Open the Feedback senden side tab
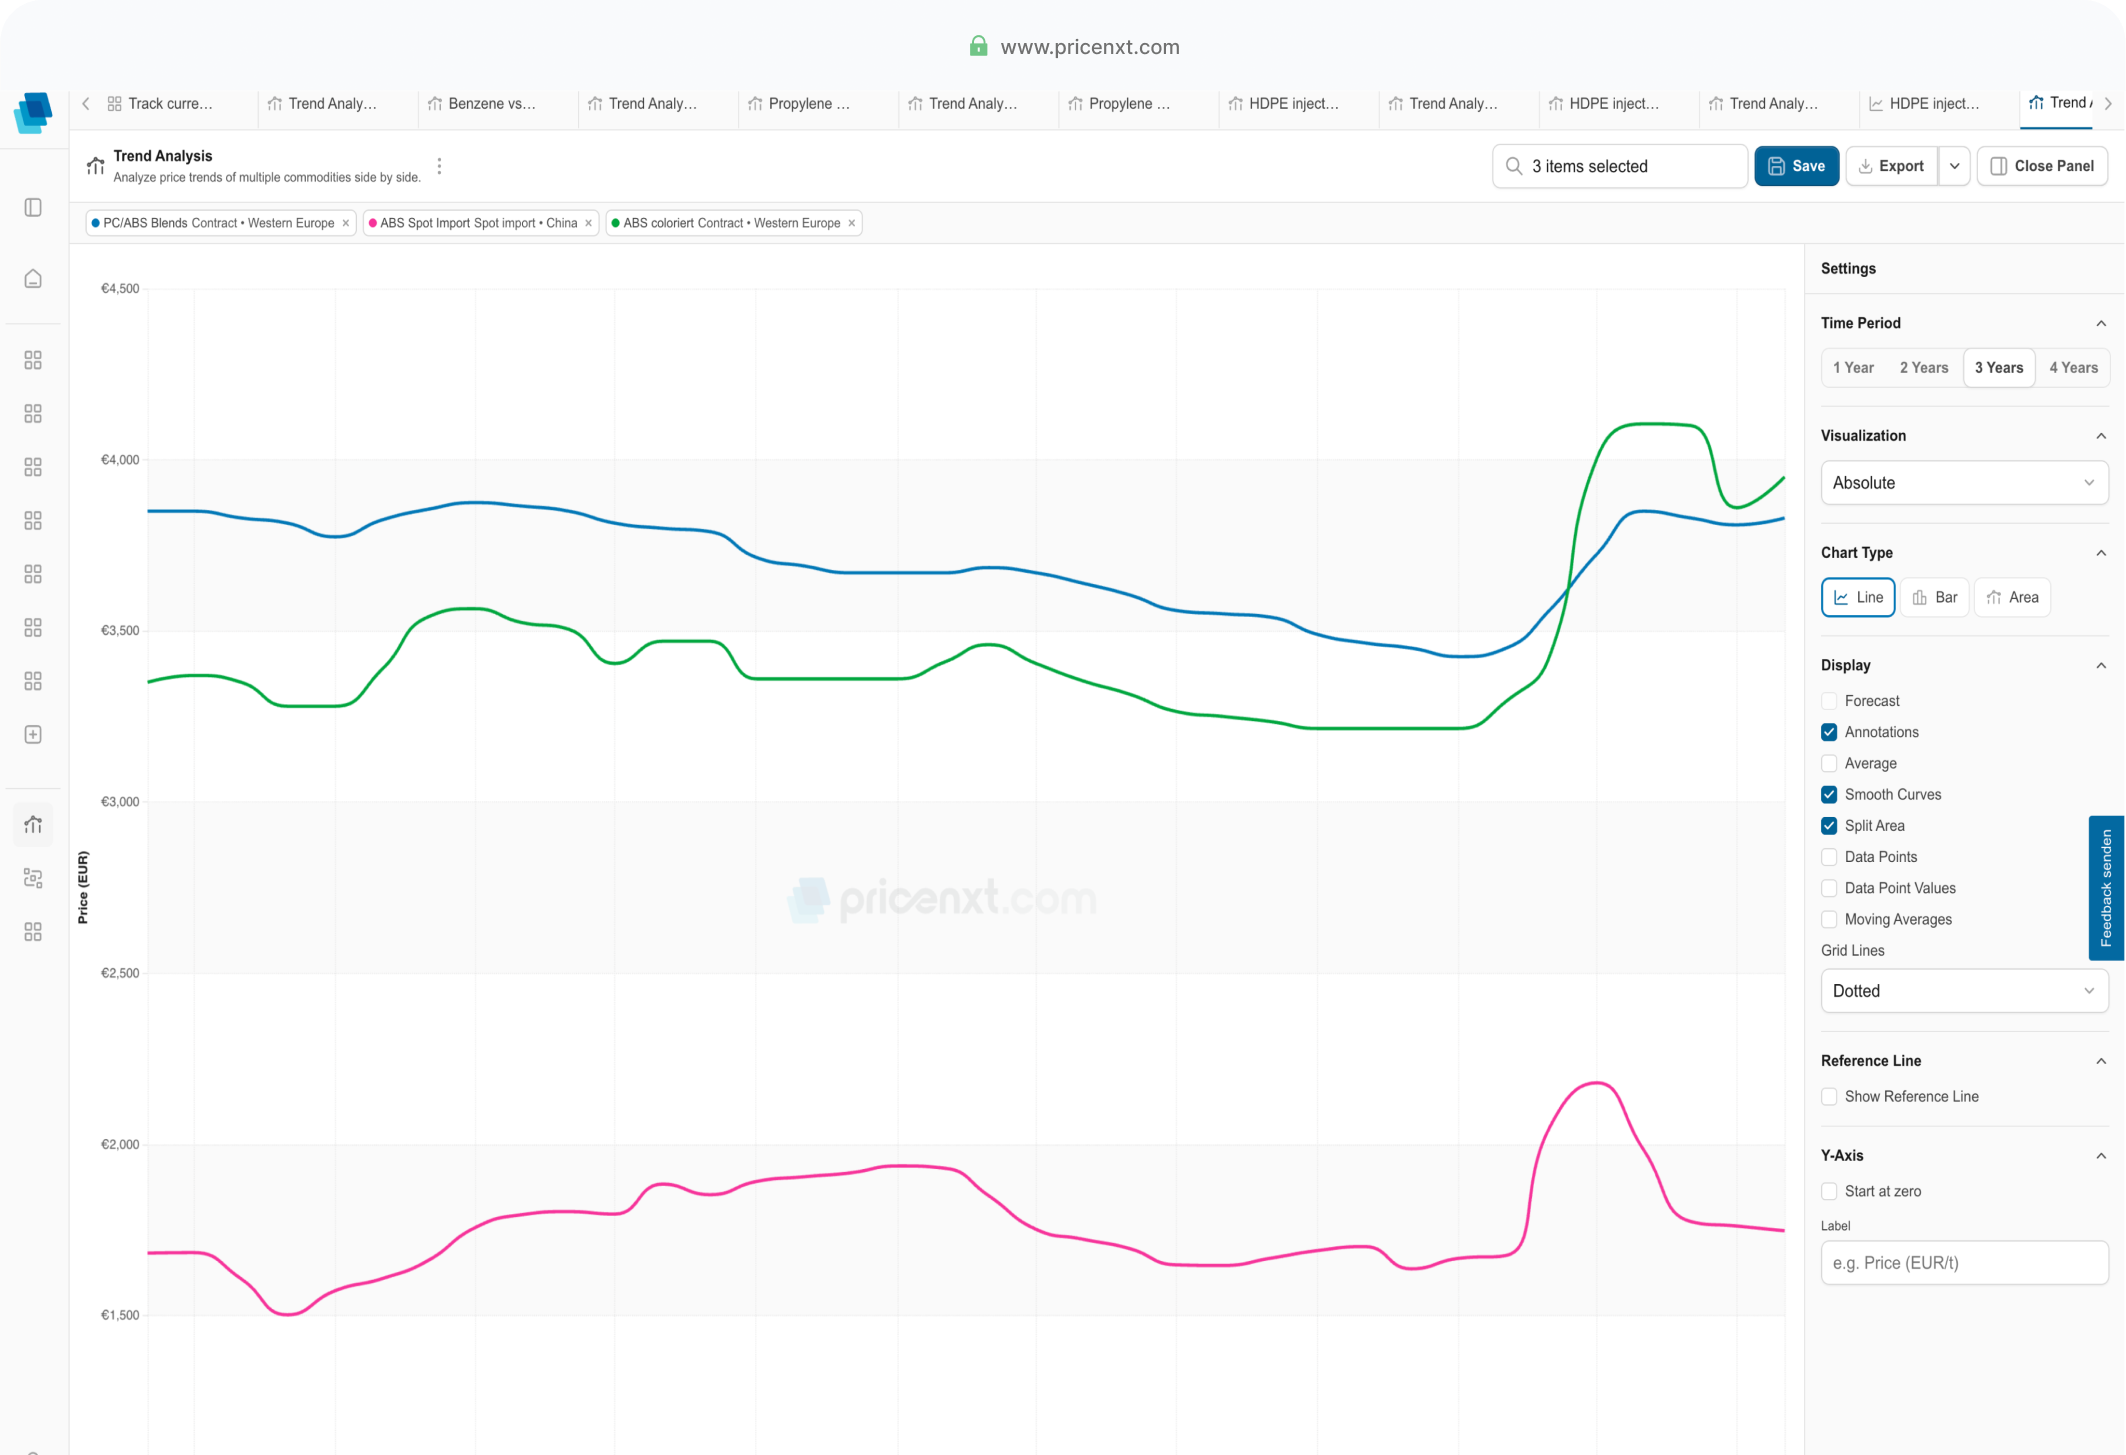The height and width of the screenshot is (1455, 2126). (x=2106, y=888)
